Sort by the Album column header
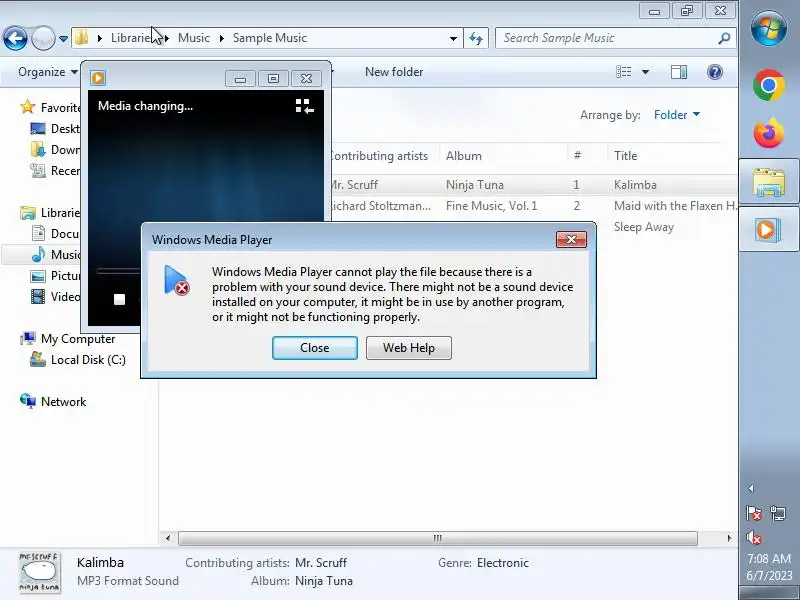The height and width of the screenshot is (600, 800). point(463,156)
